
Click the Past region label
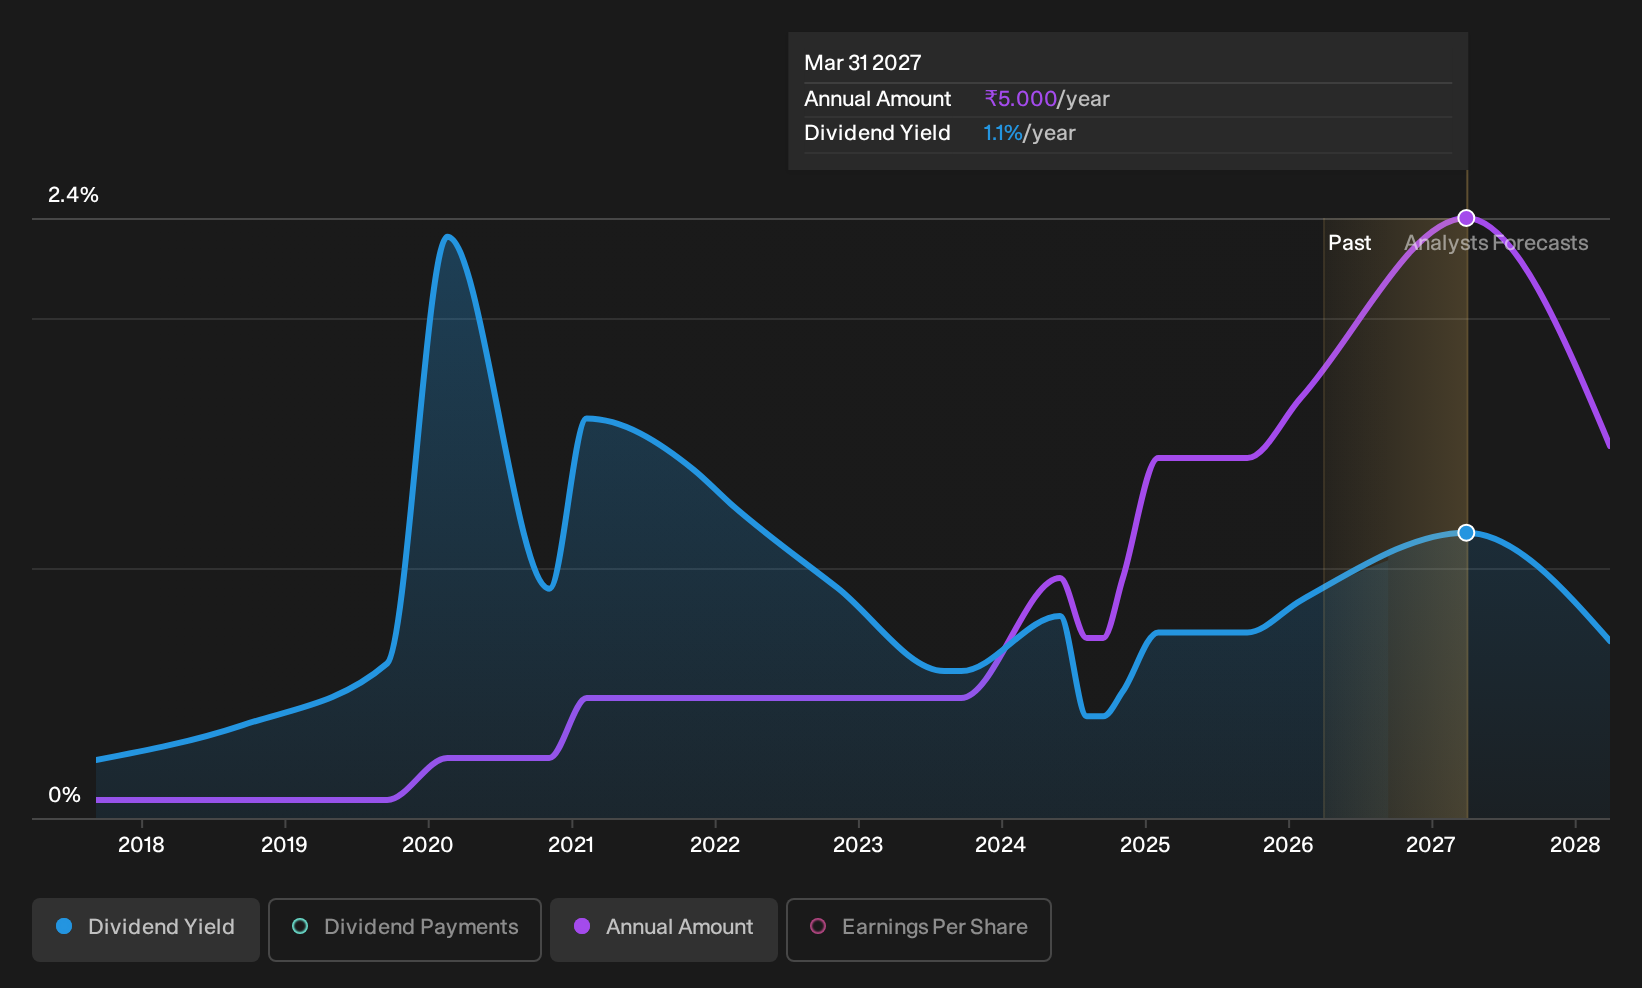click(x=1349, y=243)
